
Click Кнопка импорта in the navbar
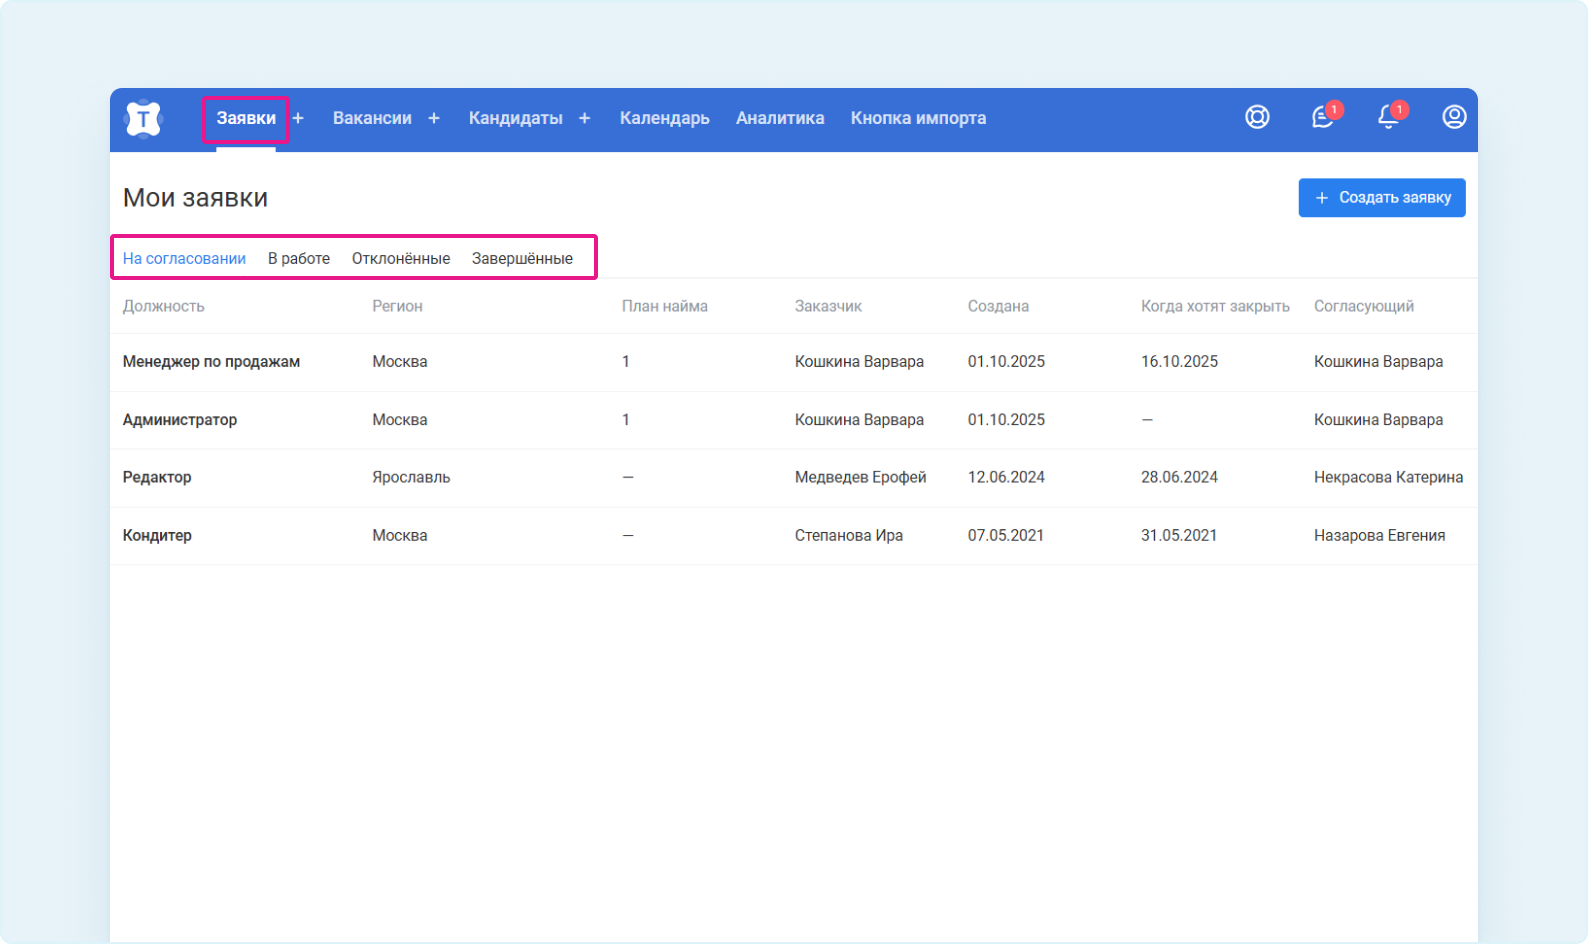(918, 118)
